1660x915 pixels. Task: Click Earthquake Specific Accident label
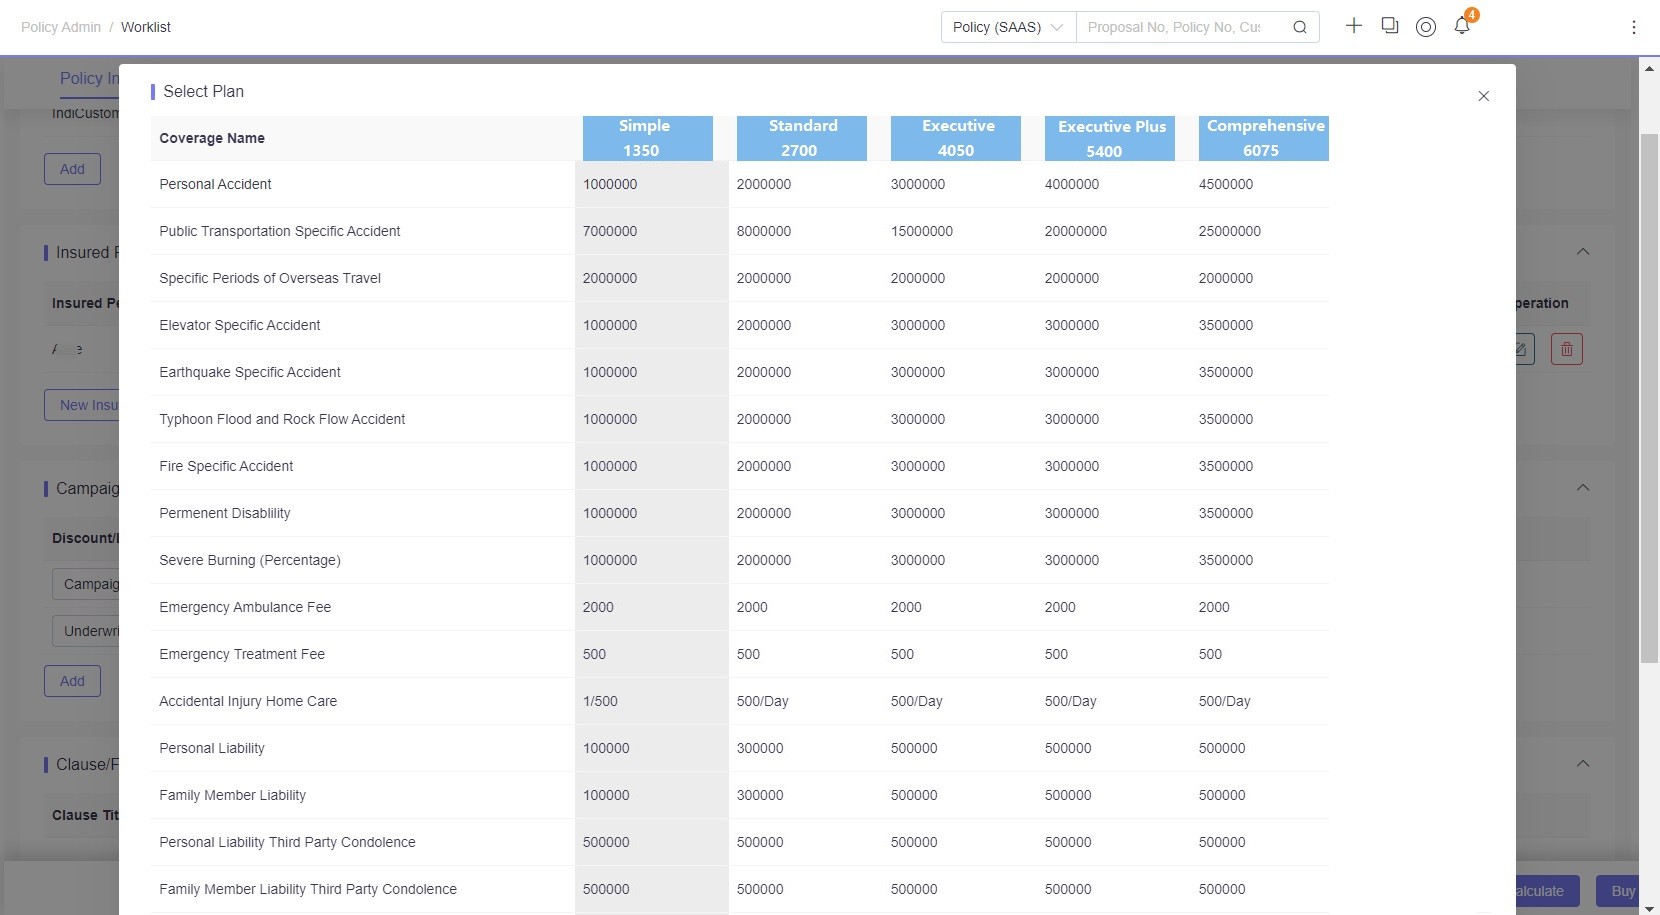250,372
